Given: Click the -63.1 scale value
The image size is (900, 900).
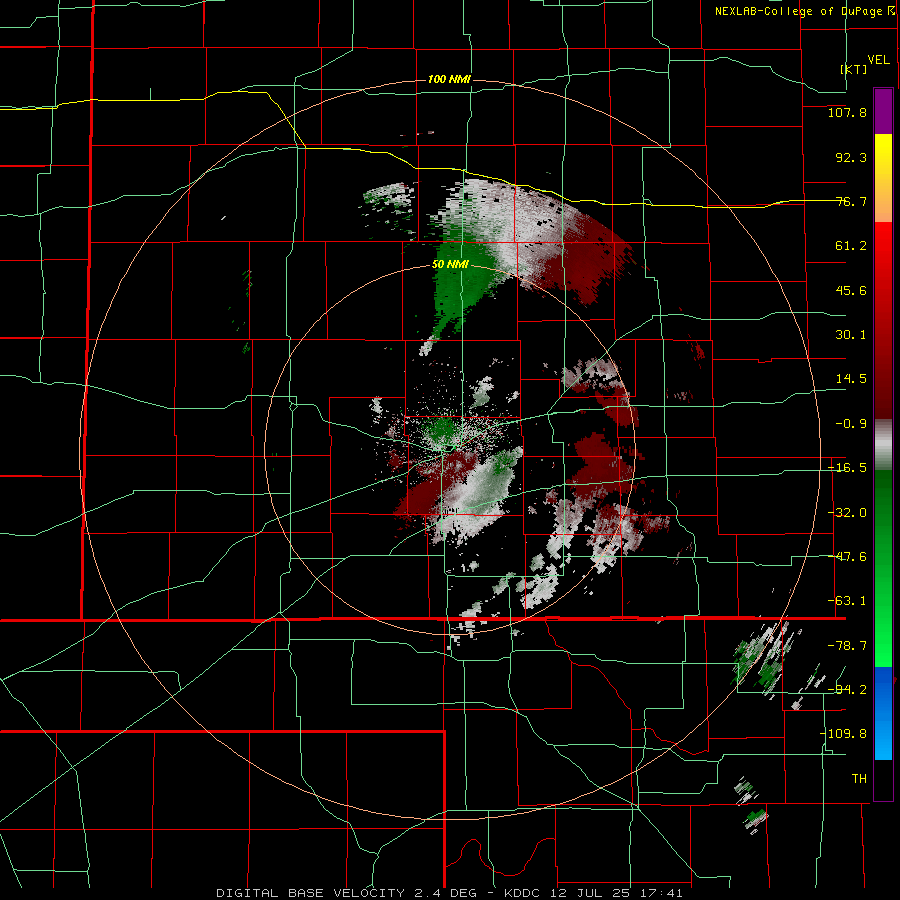Looking at the screenshot, I should point(847,601).
